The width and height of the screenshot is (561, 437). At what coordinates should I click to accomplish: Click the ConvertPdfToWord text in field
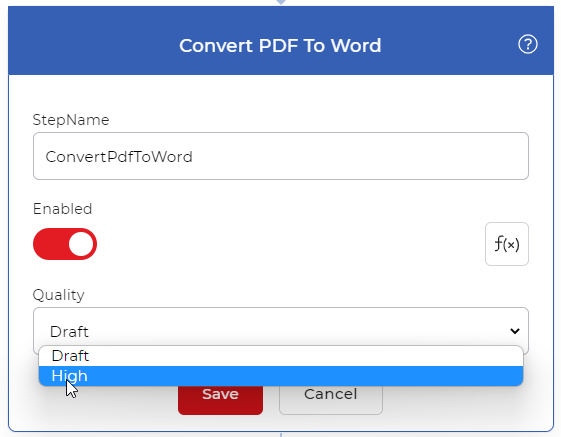pos(119,157)
